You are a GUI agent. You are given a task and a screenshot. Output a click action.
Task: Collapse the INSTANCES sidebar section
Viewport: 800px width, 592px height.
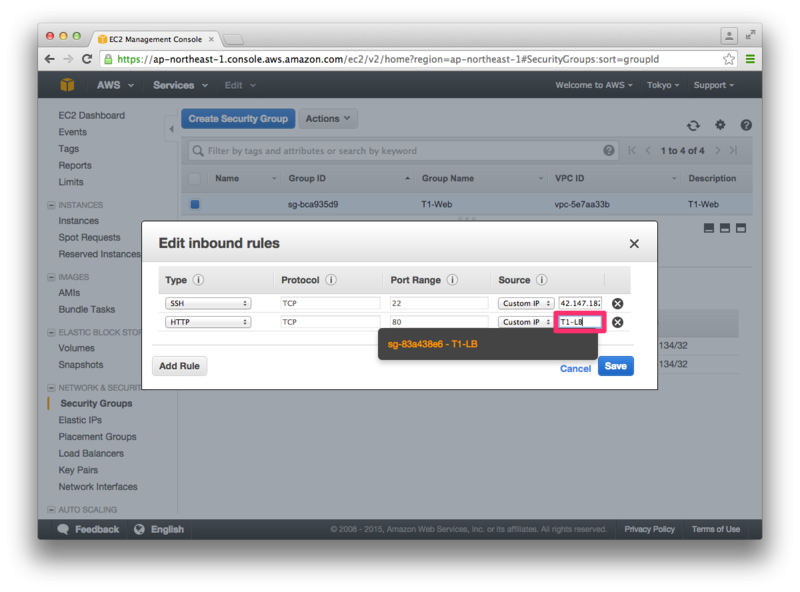pyautogui.click(x=51, y=205)
